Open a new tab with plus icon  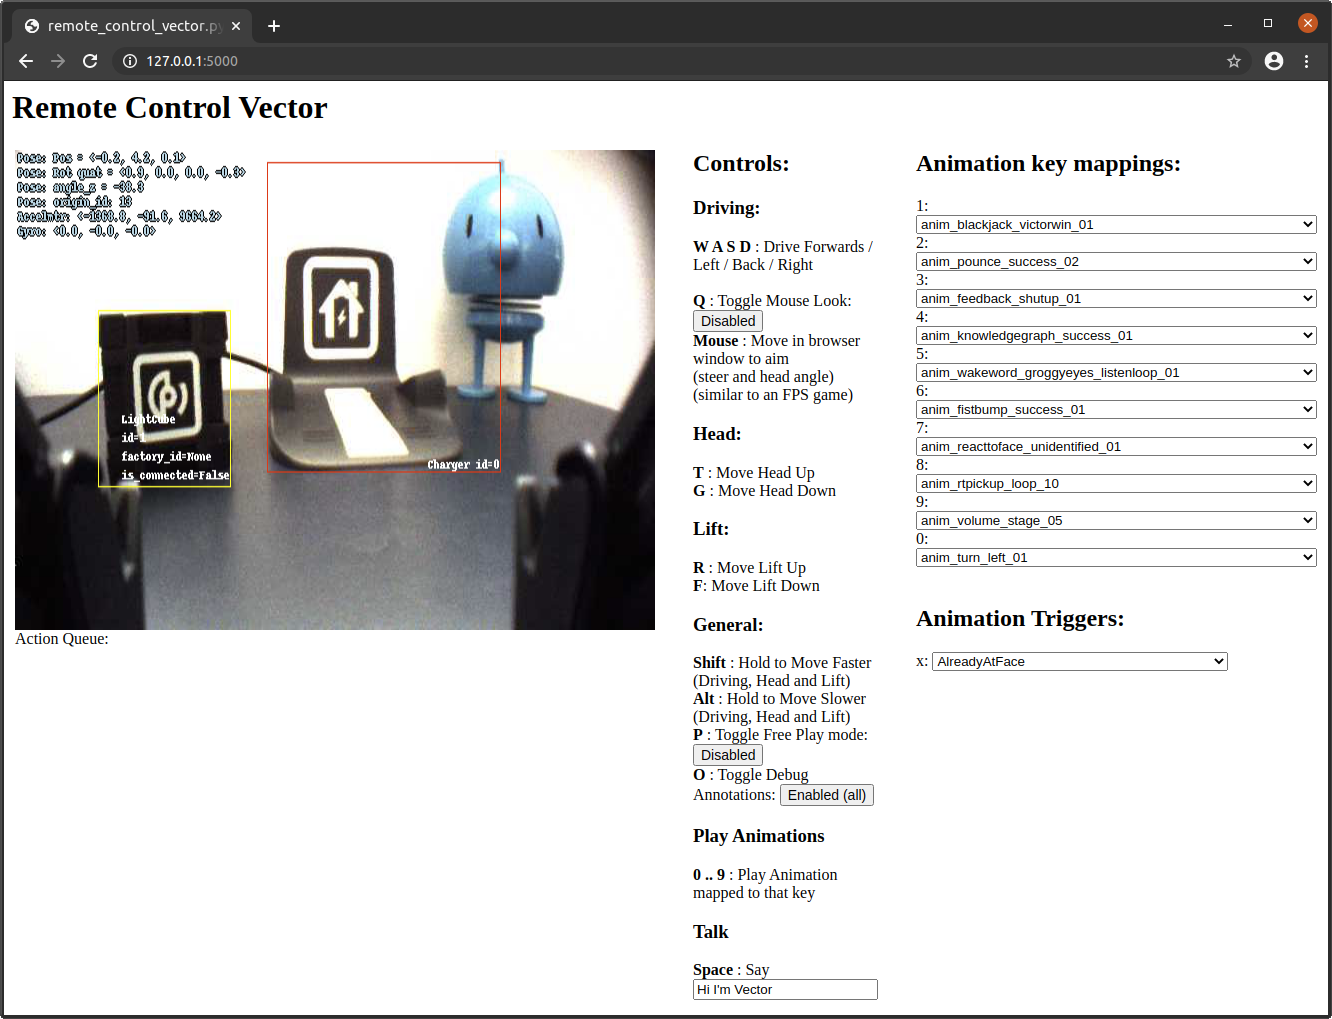click(x=274, y=26)
